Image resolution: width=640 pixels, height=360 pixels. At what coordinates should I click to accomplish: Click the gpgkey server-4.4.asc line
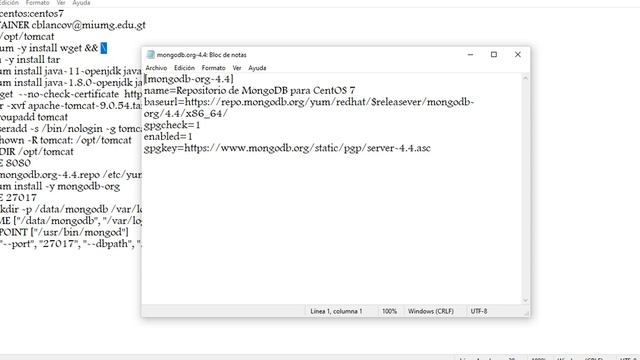tap(287, 148)
